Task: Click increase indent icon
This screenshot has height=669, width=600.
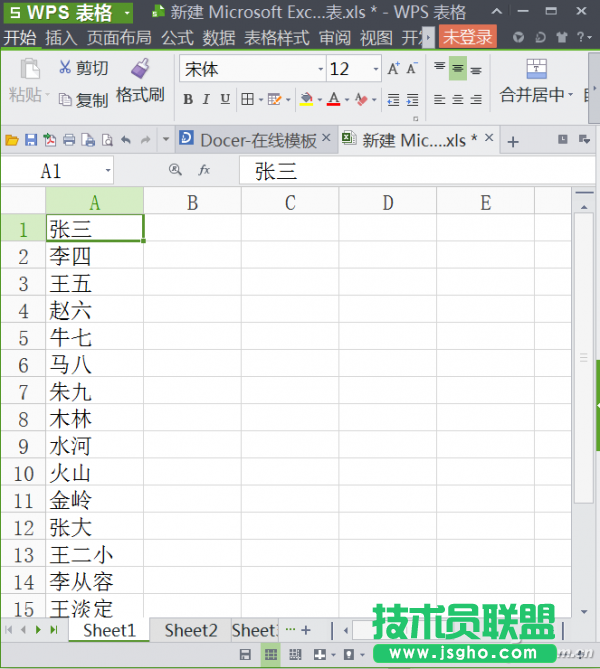Action: tap(412, 99)
